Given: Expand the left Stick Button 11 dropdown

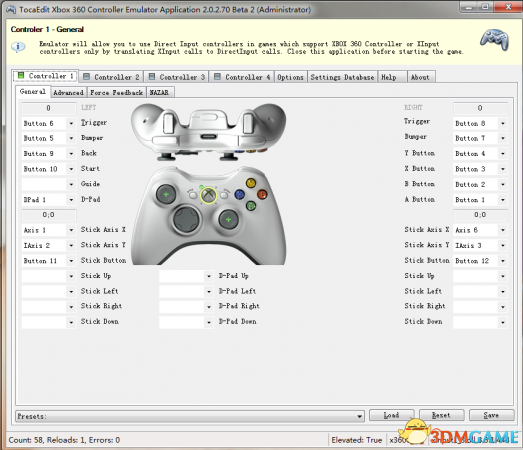Looking at the screenshot, I should 71,261.
